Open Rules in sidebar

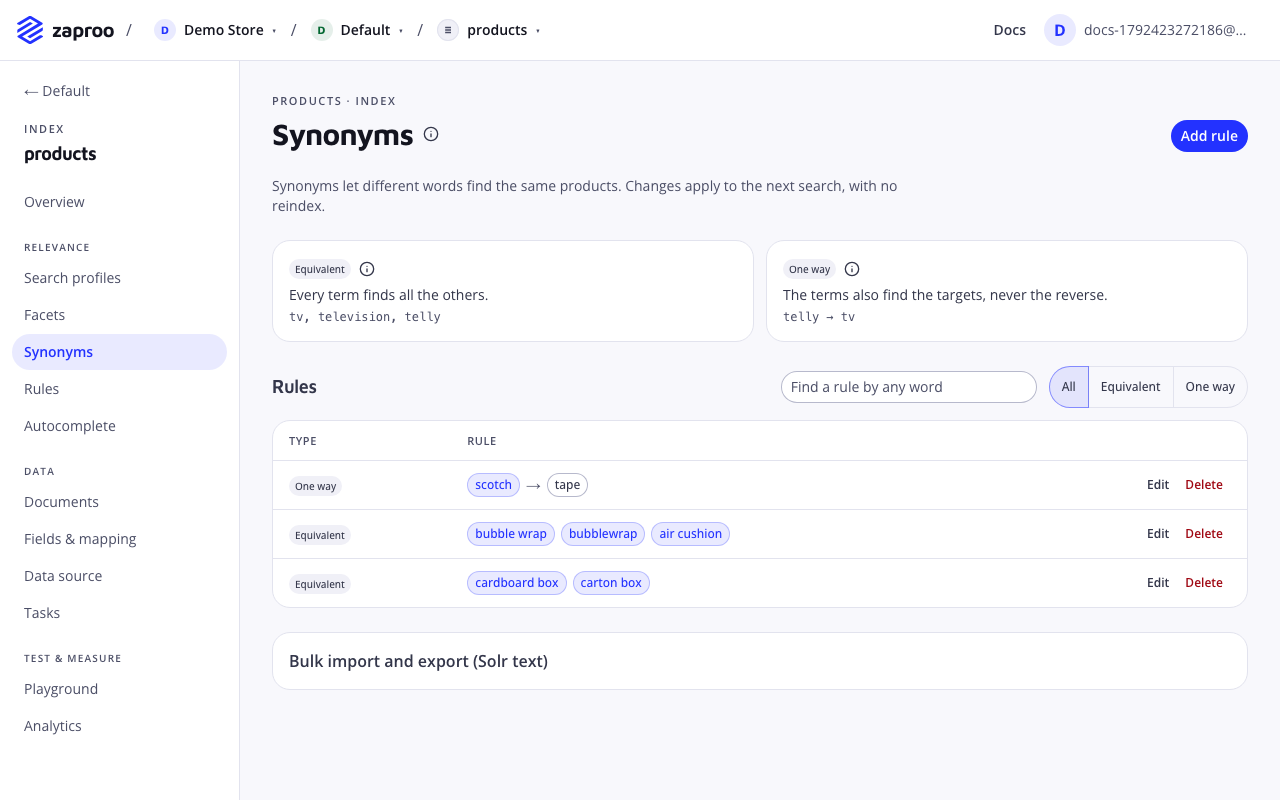click(x=119, y=389)
